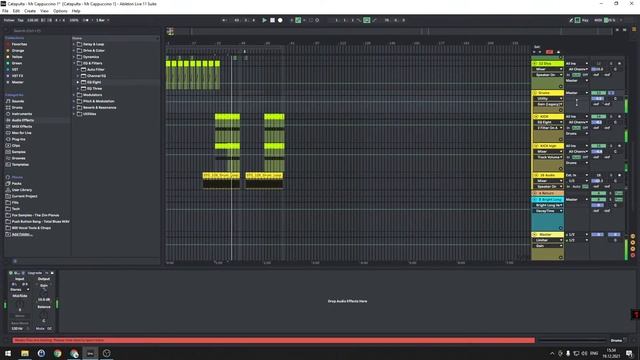The image size is (640, 360).
Task: Open the Edit menu
Action: tap(16, 11)
